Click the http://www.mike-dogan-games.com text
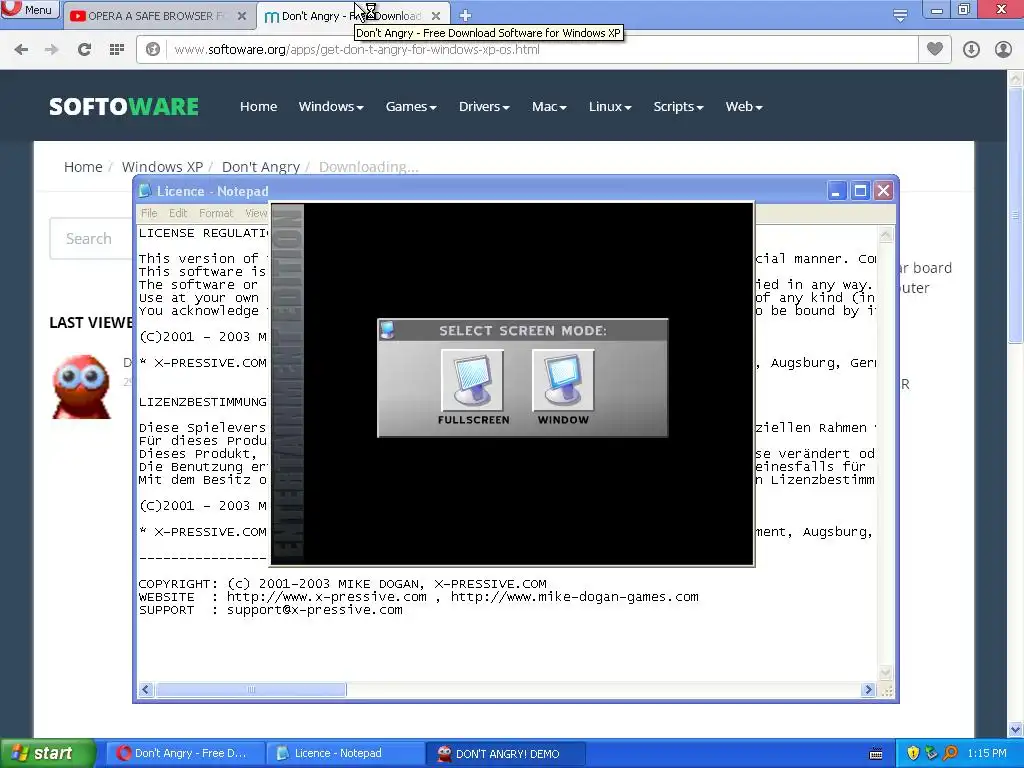Viewport: 1024px width, 768px height. pos(575,597)
